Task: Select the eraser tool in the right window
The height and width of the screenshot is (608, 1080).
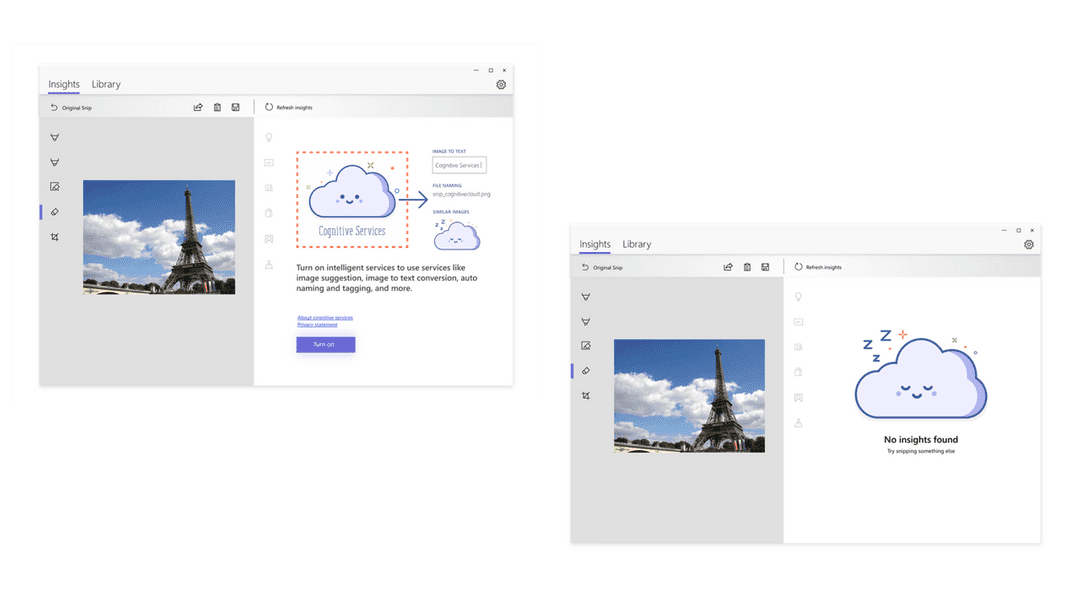Action: click(586, 371)
